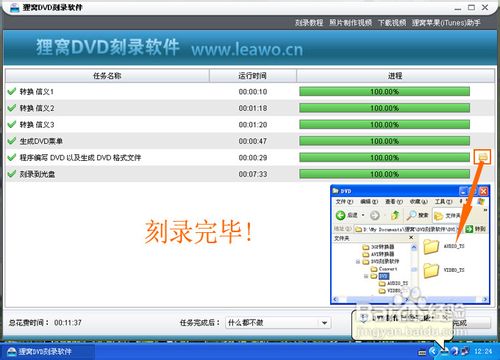
Task: Click app icon in main title bar
Action: tap(15, 7)
